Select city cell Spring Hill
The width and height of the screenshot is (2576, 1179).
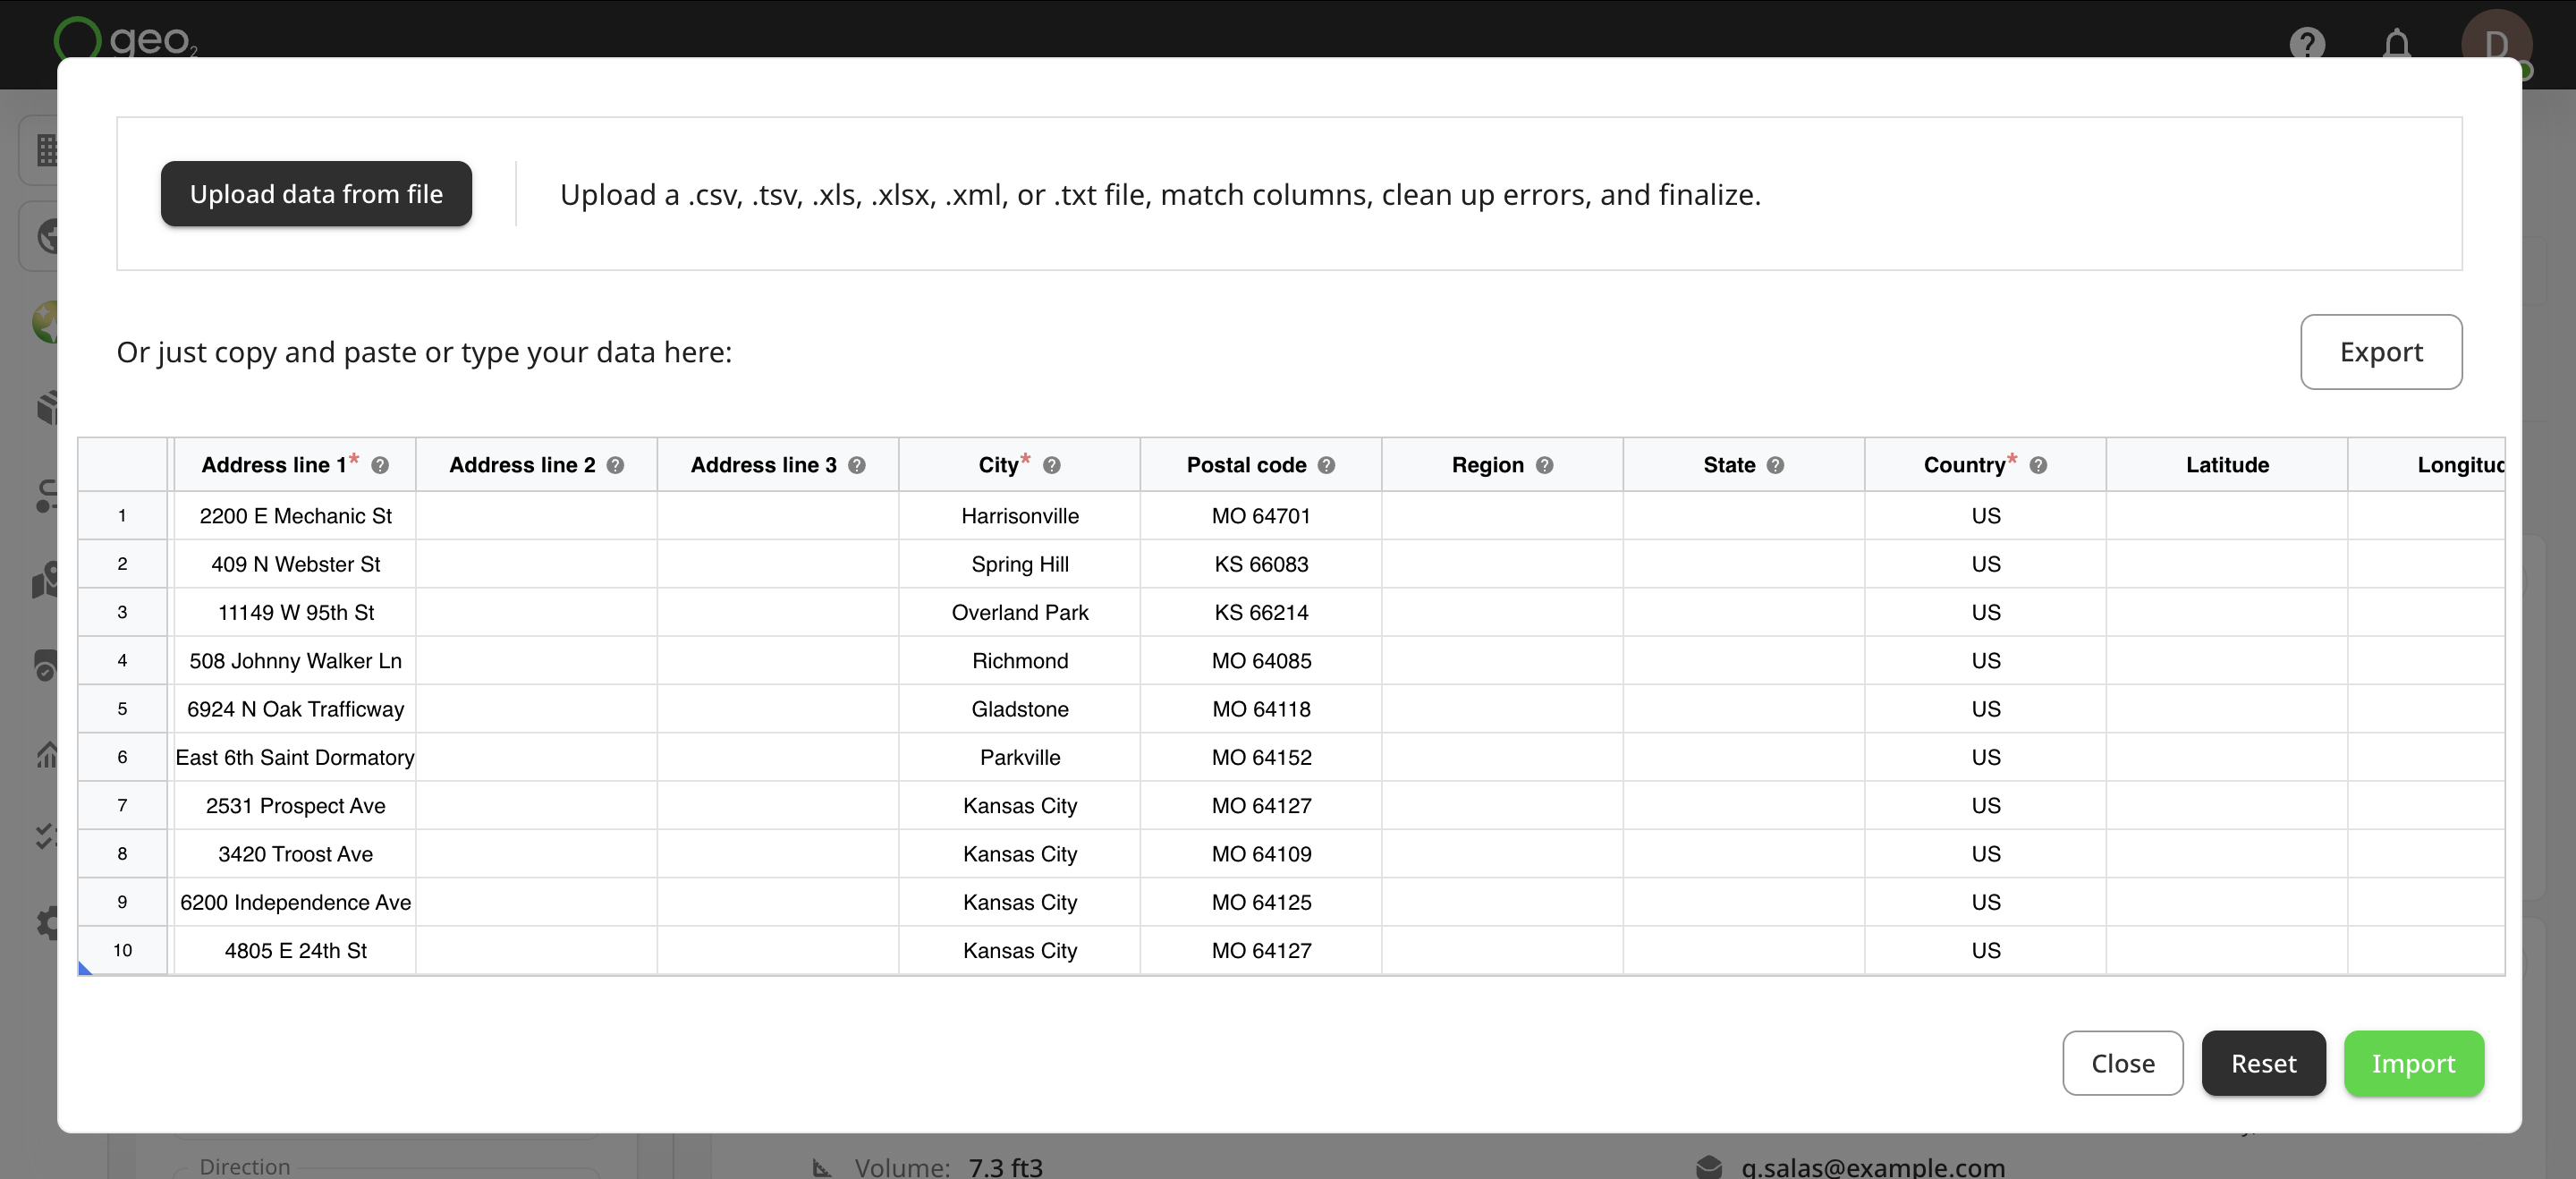[x=1019, y=564]
